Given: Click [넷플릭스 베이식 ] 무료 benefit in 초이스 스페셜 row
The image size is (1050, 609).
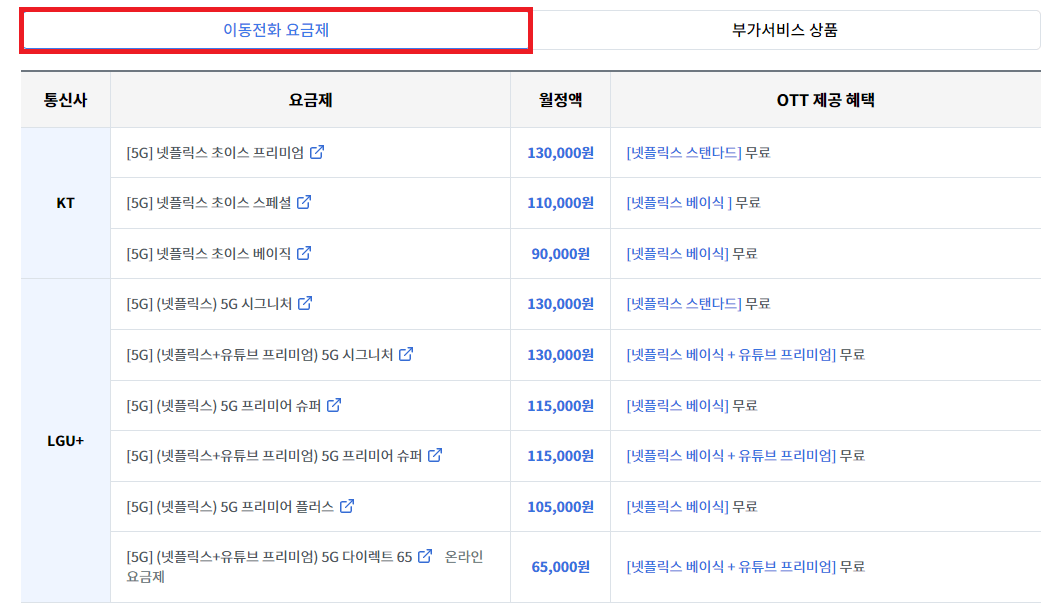Looking at the screenshot, I should coord(694,202).
